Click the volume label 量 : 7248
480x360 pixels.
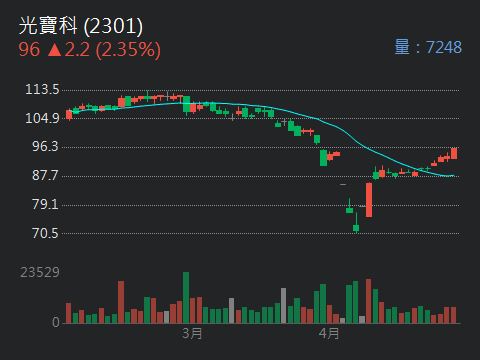[428, 47]
